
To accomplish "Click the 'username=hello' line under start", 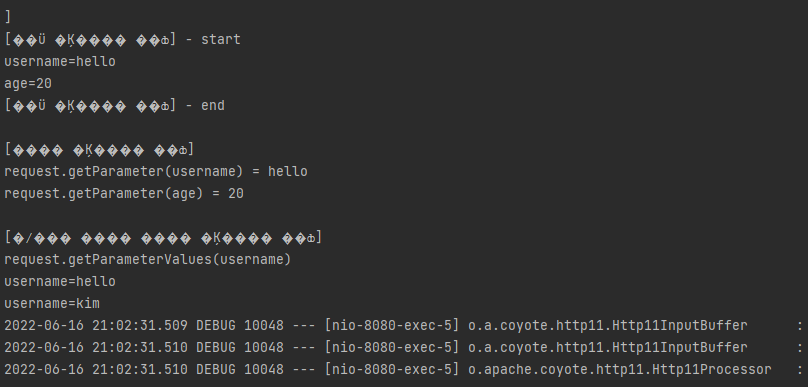I will (x=60, y=61).
